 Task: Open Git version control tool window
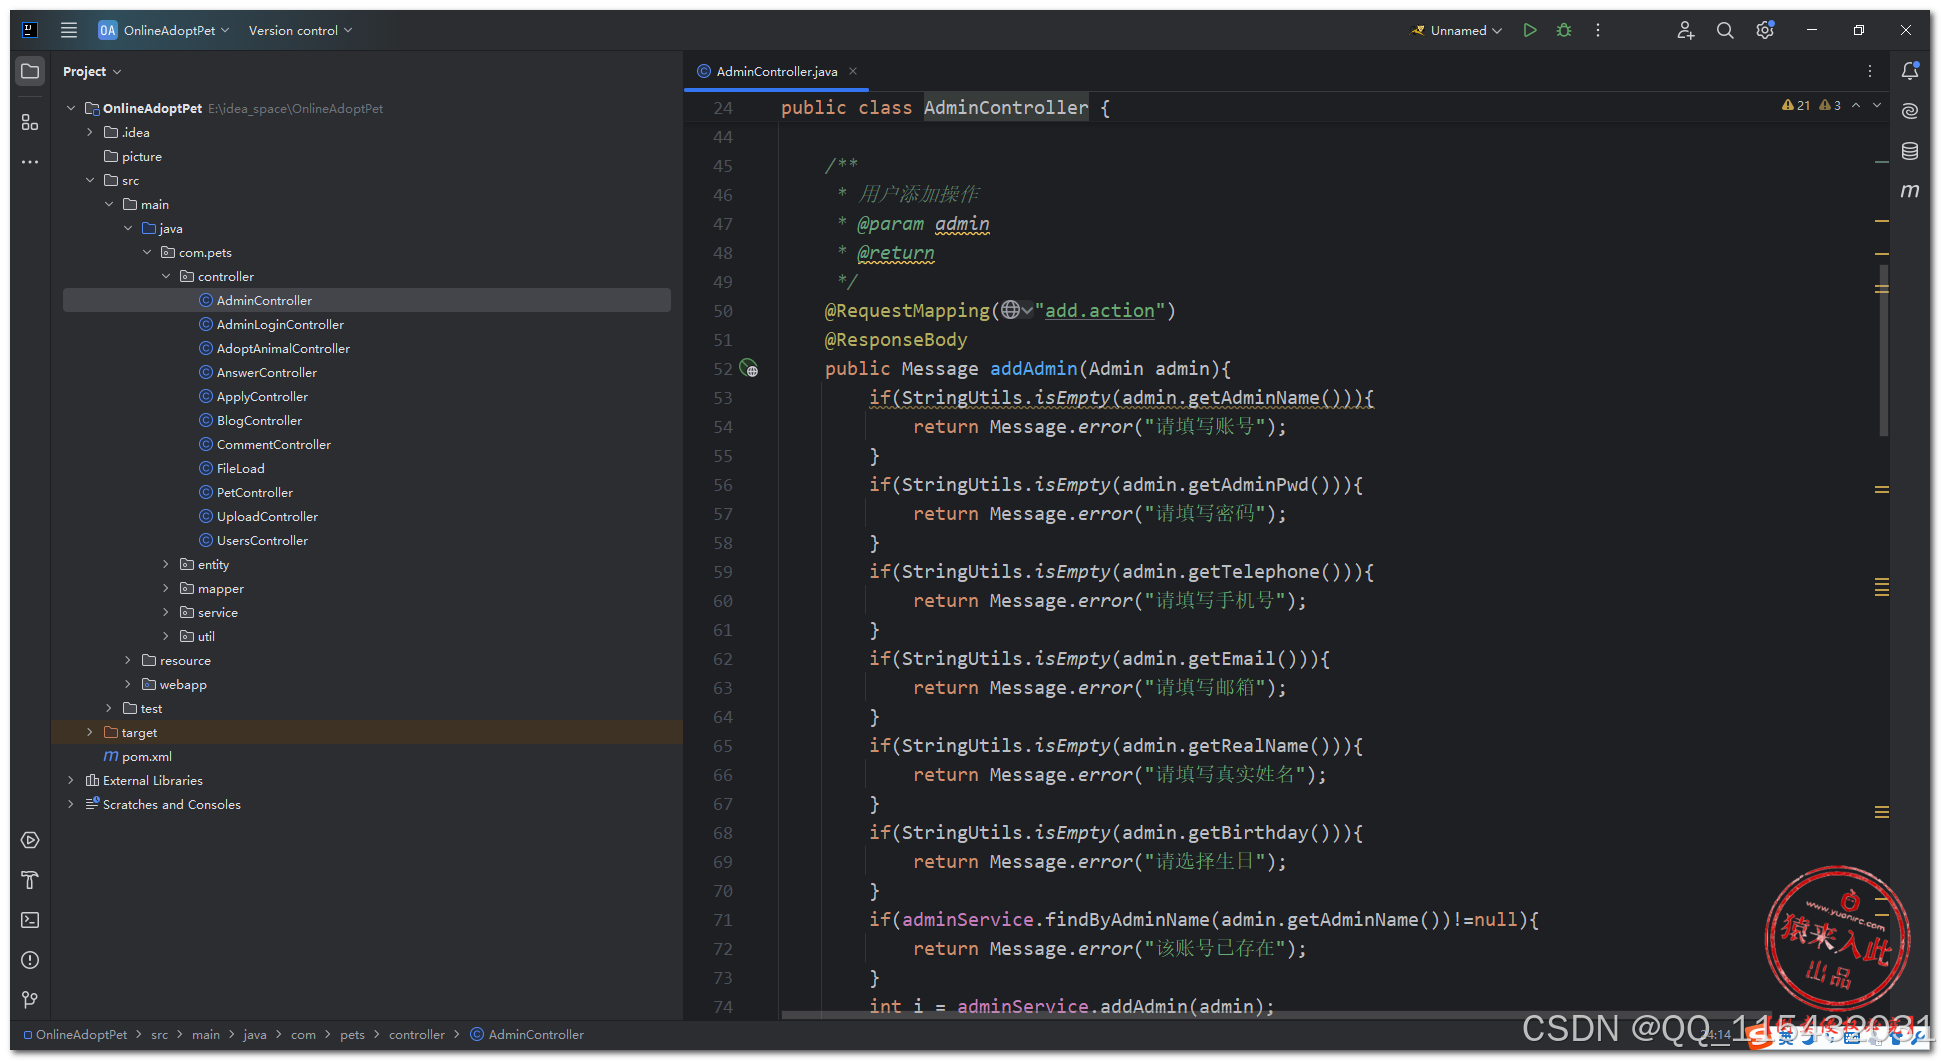30,1000
